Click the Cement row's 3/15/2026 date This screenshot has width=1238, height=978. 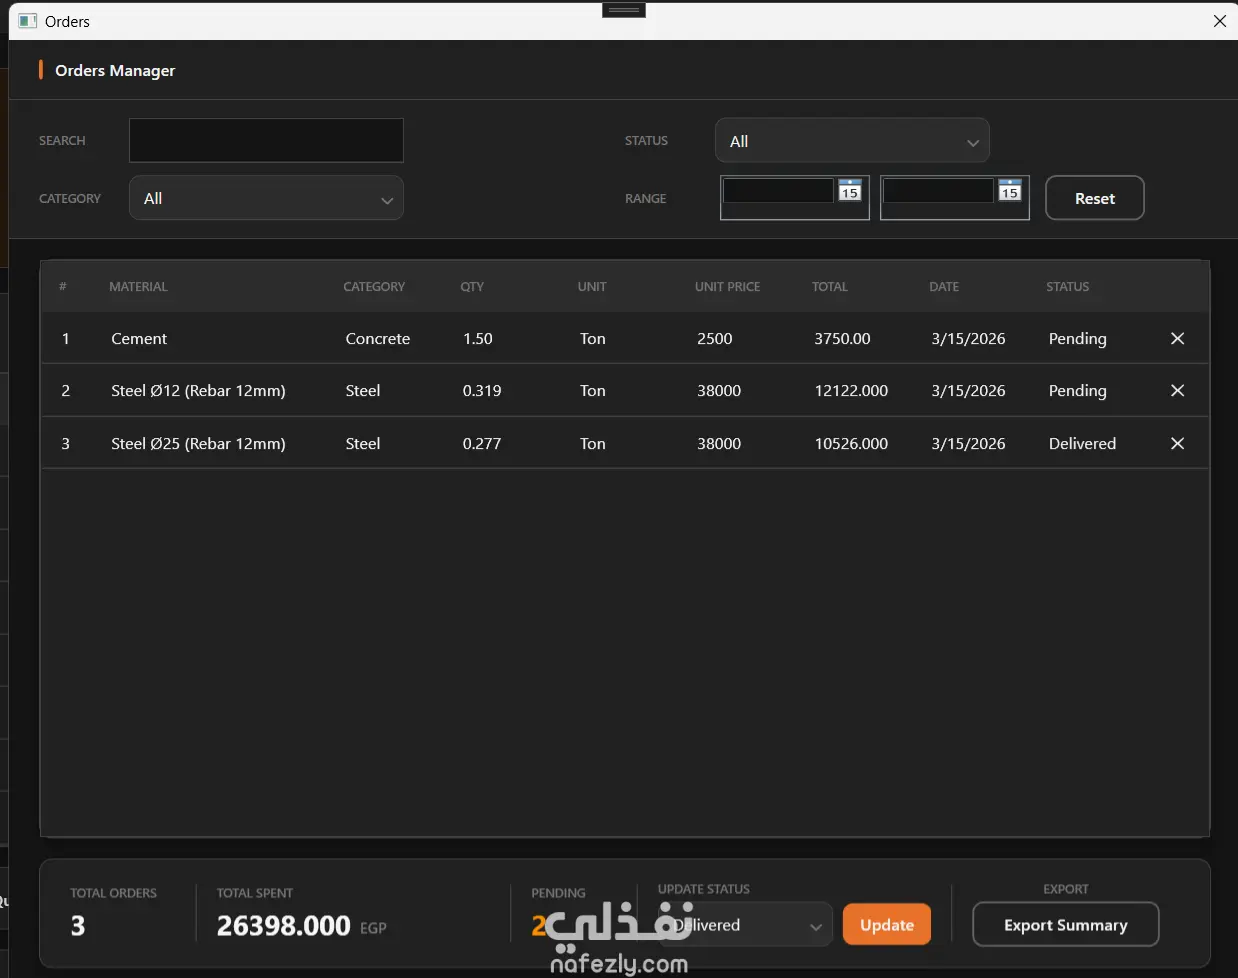[968, 339]
